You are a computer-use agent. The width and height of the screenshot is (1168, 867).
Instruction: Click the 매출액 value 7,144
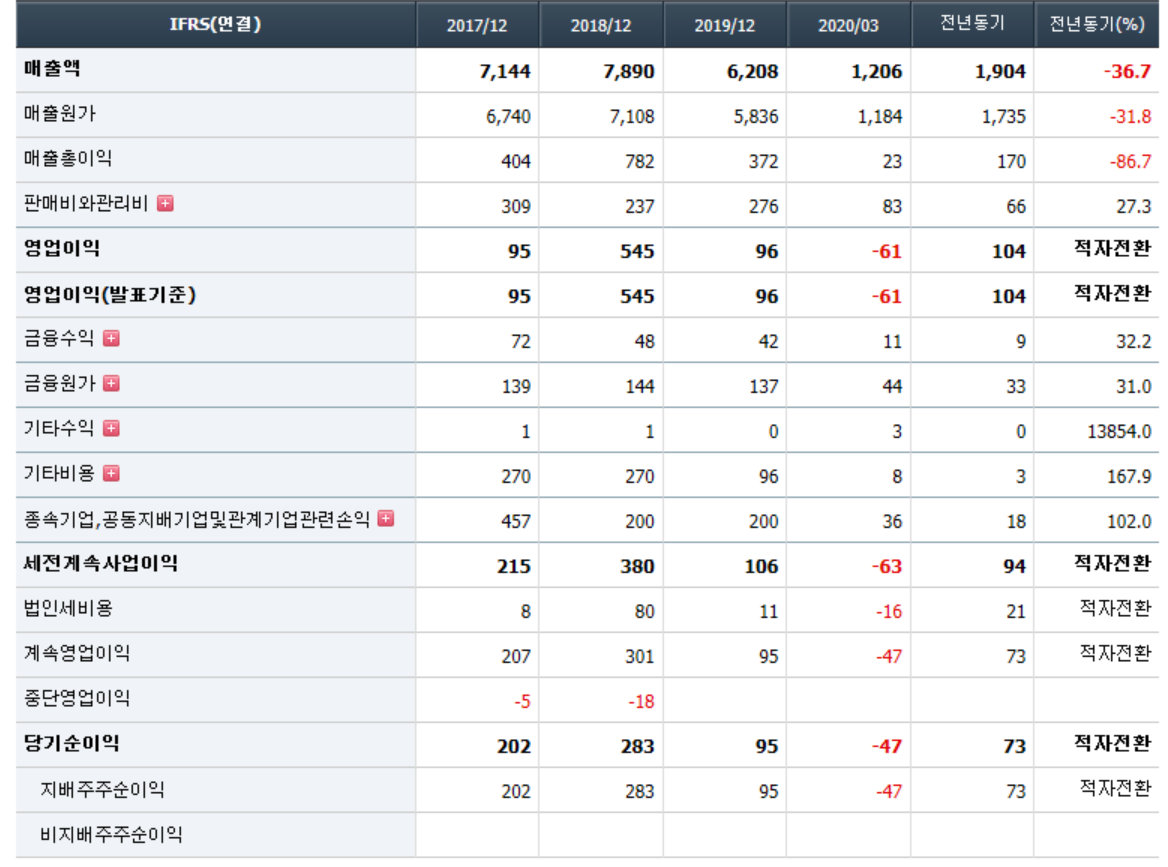point(505,72)
